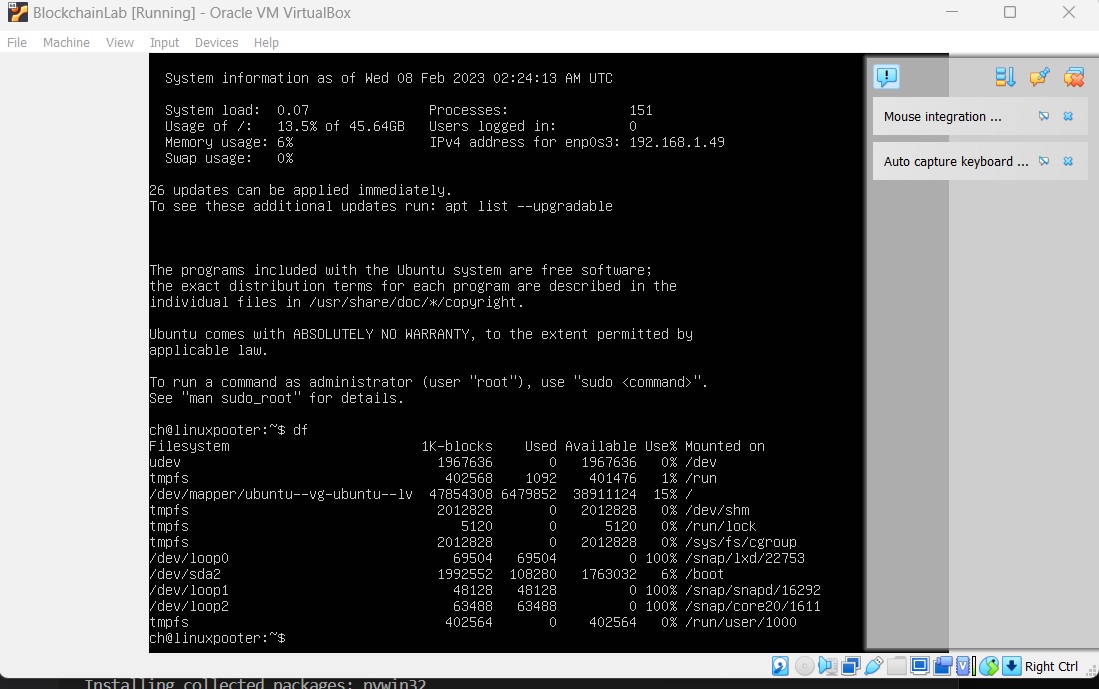Click the Auto capture keyboard notification text

(956, 161)
